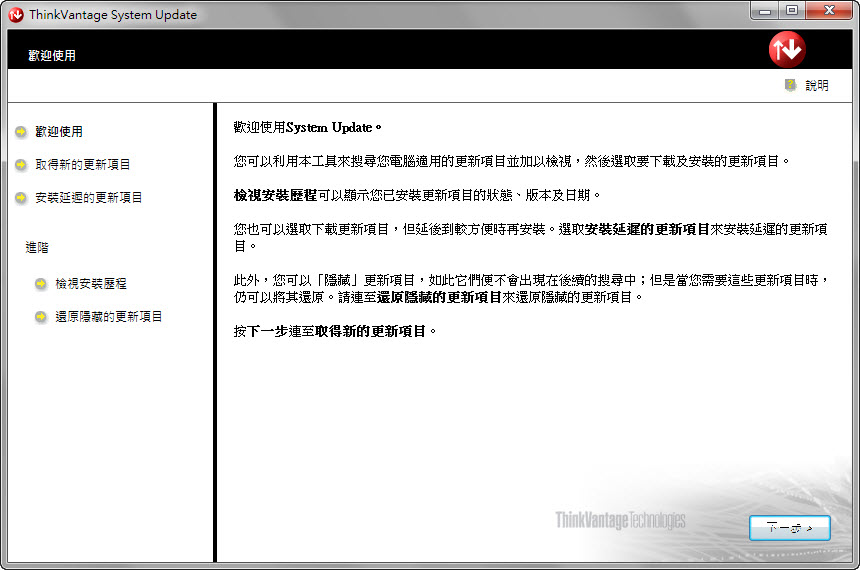Click the arrow icon beside 檢視安裝歷程
This screenshot has width=860, height=570.
point(41,284)
